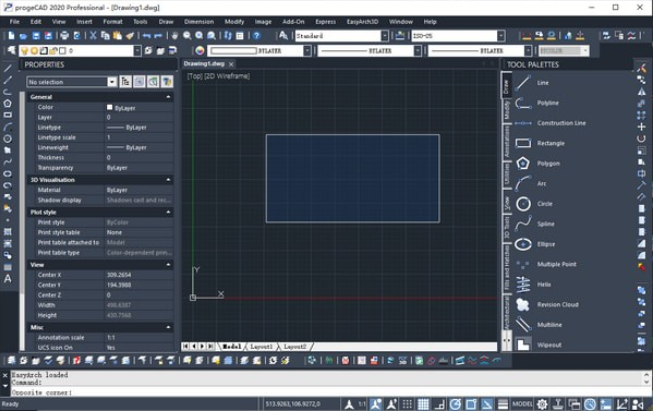Select the Revision Cloud tool
Viewport: 653px width, 411px height.
[x=557, y=304]
